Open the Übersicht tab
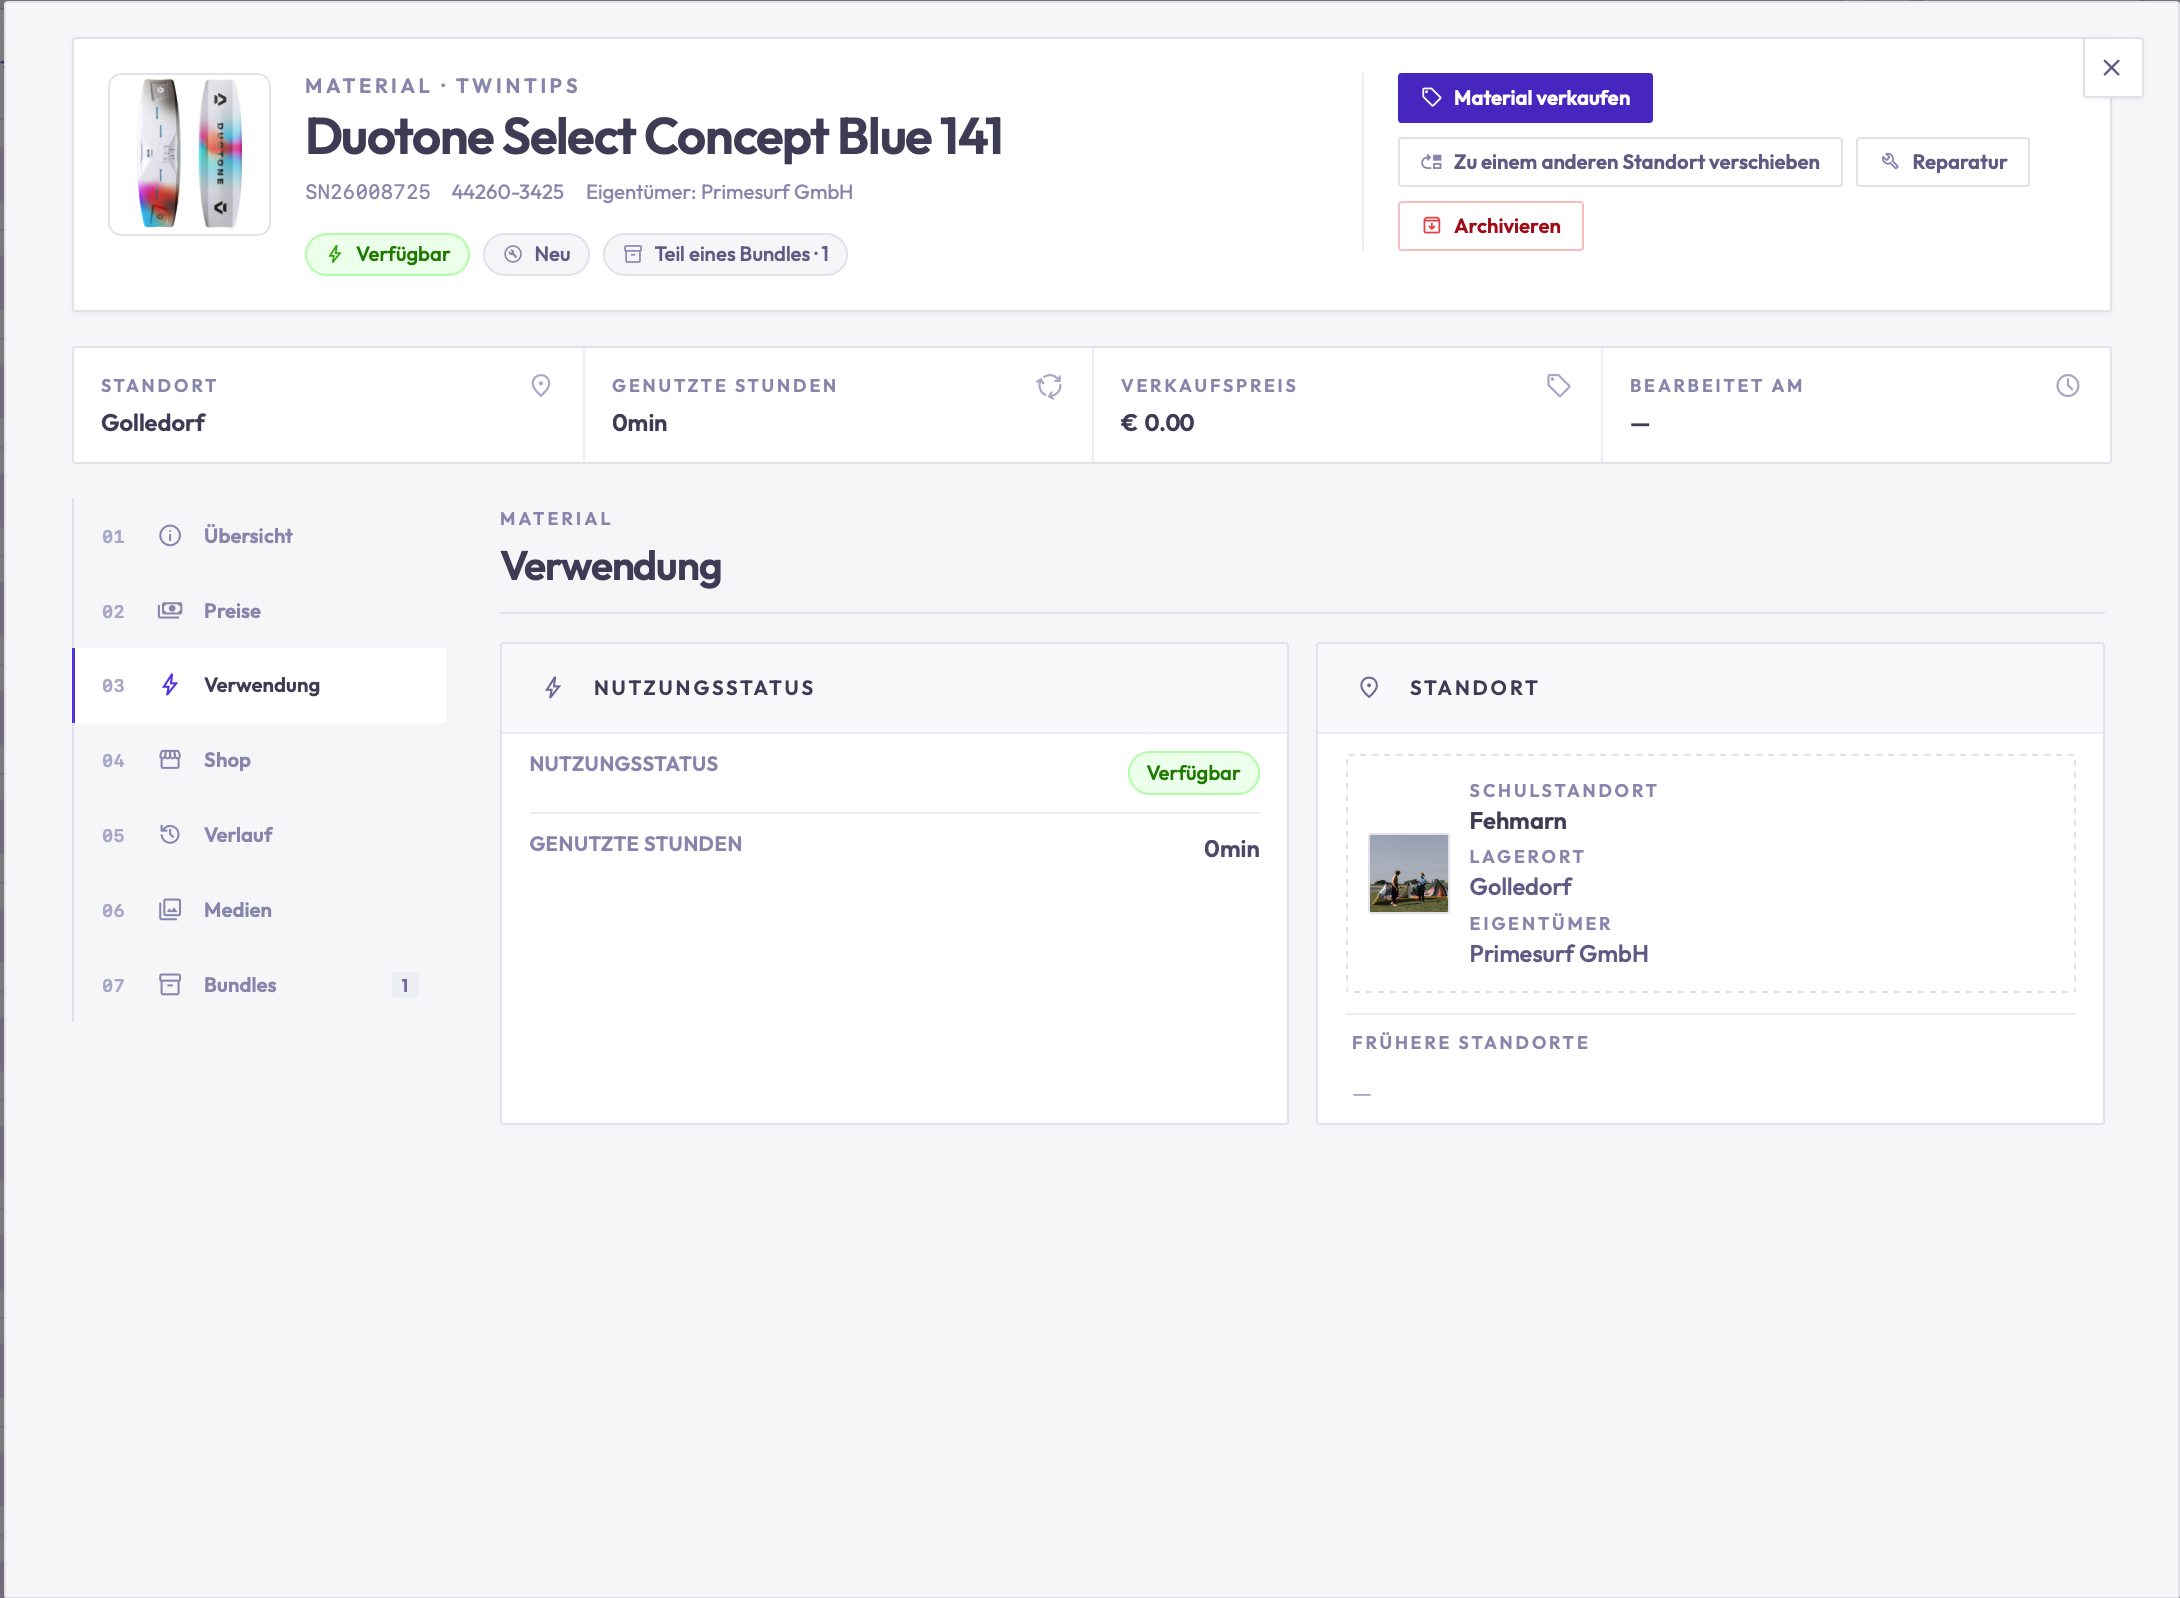The width and height of the screenshot is (2180, 1598). click(x=260, y=536)
